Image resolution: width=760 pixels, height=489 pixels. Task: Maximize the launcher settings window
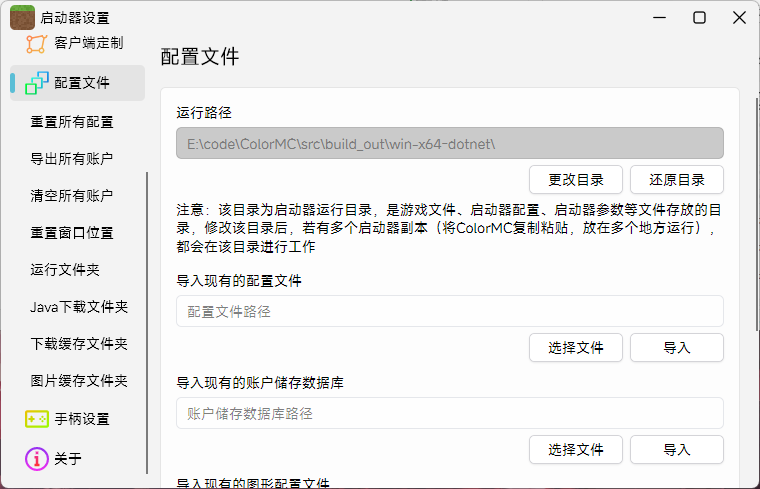(699, 17)
